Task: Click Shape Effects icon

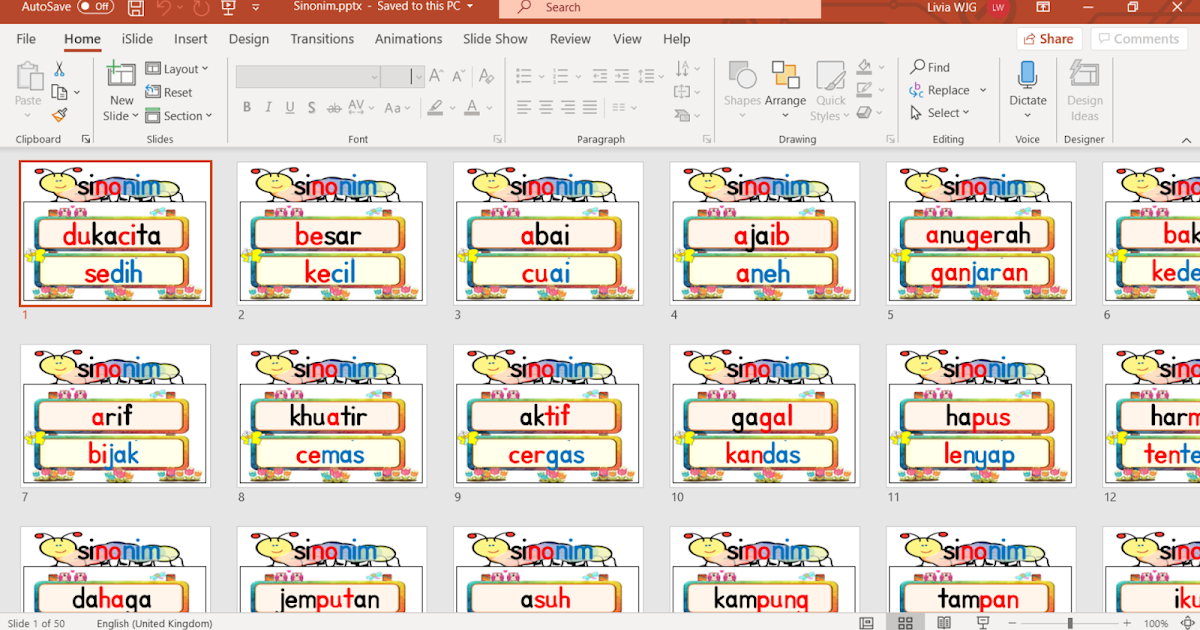Action: click(865, 112)
